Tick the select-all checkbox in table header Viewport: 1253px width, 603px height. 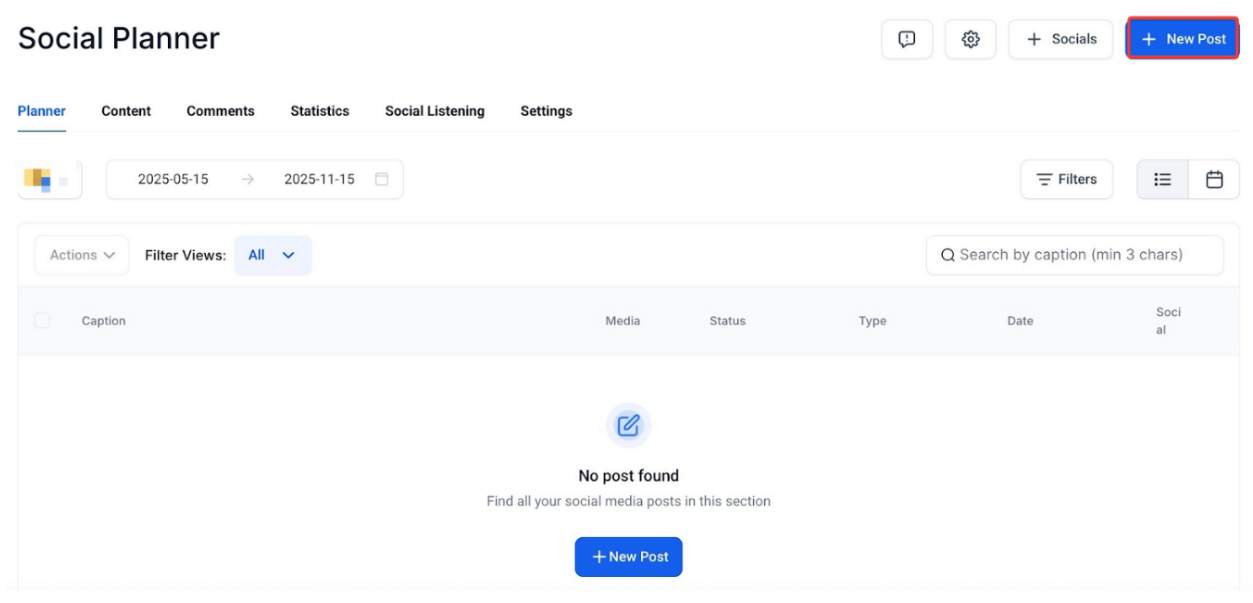click(42, 321)
